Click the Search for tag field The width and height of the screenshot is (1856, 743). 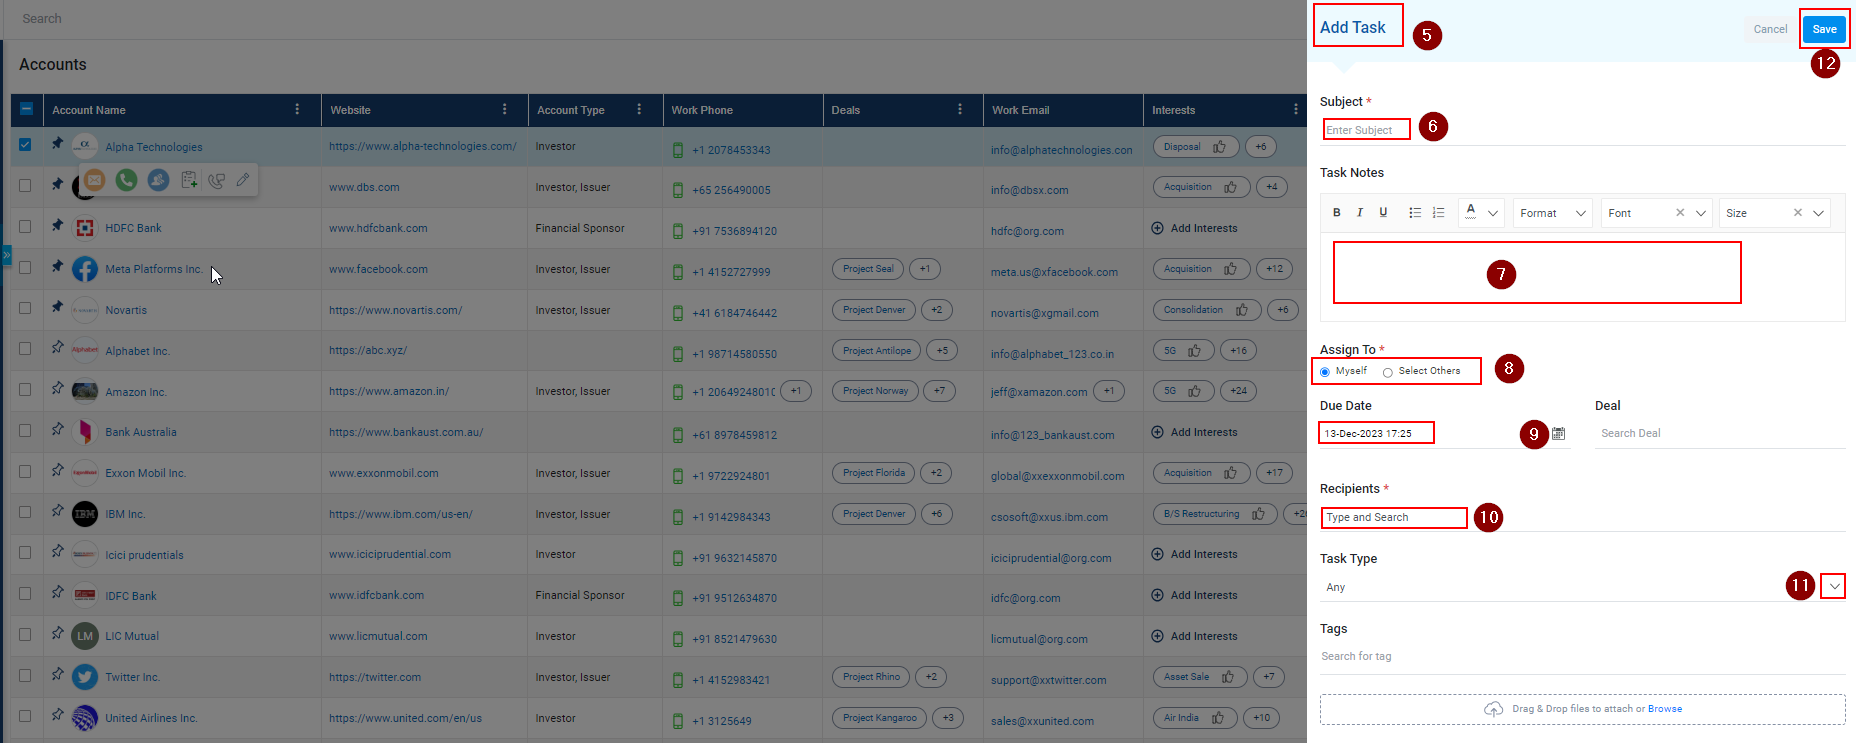coord(1582,656)
